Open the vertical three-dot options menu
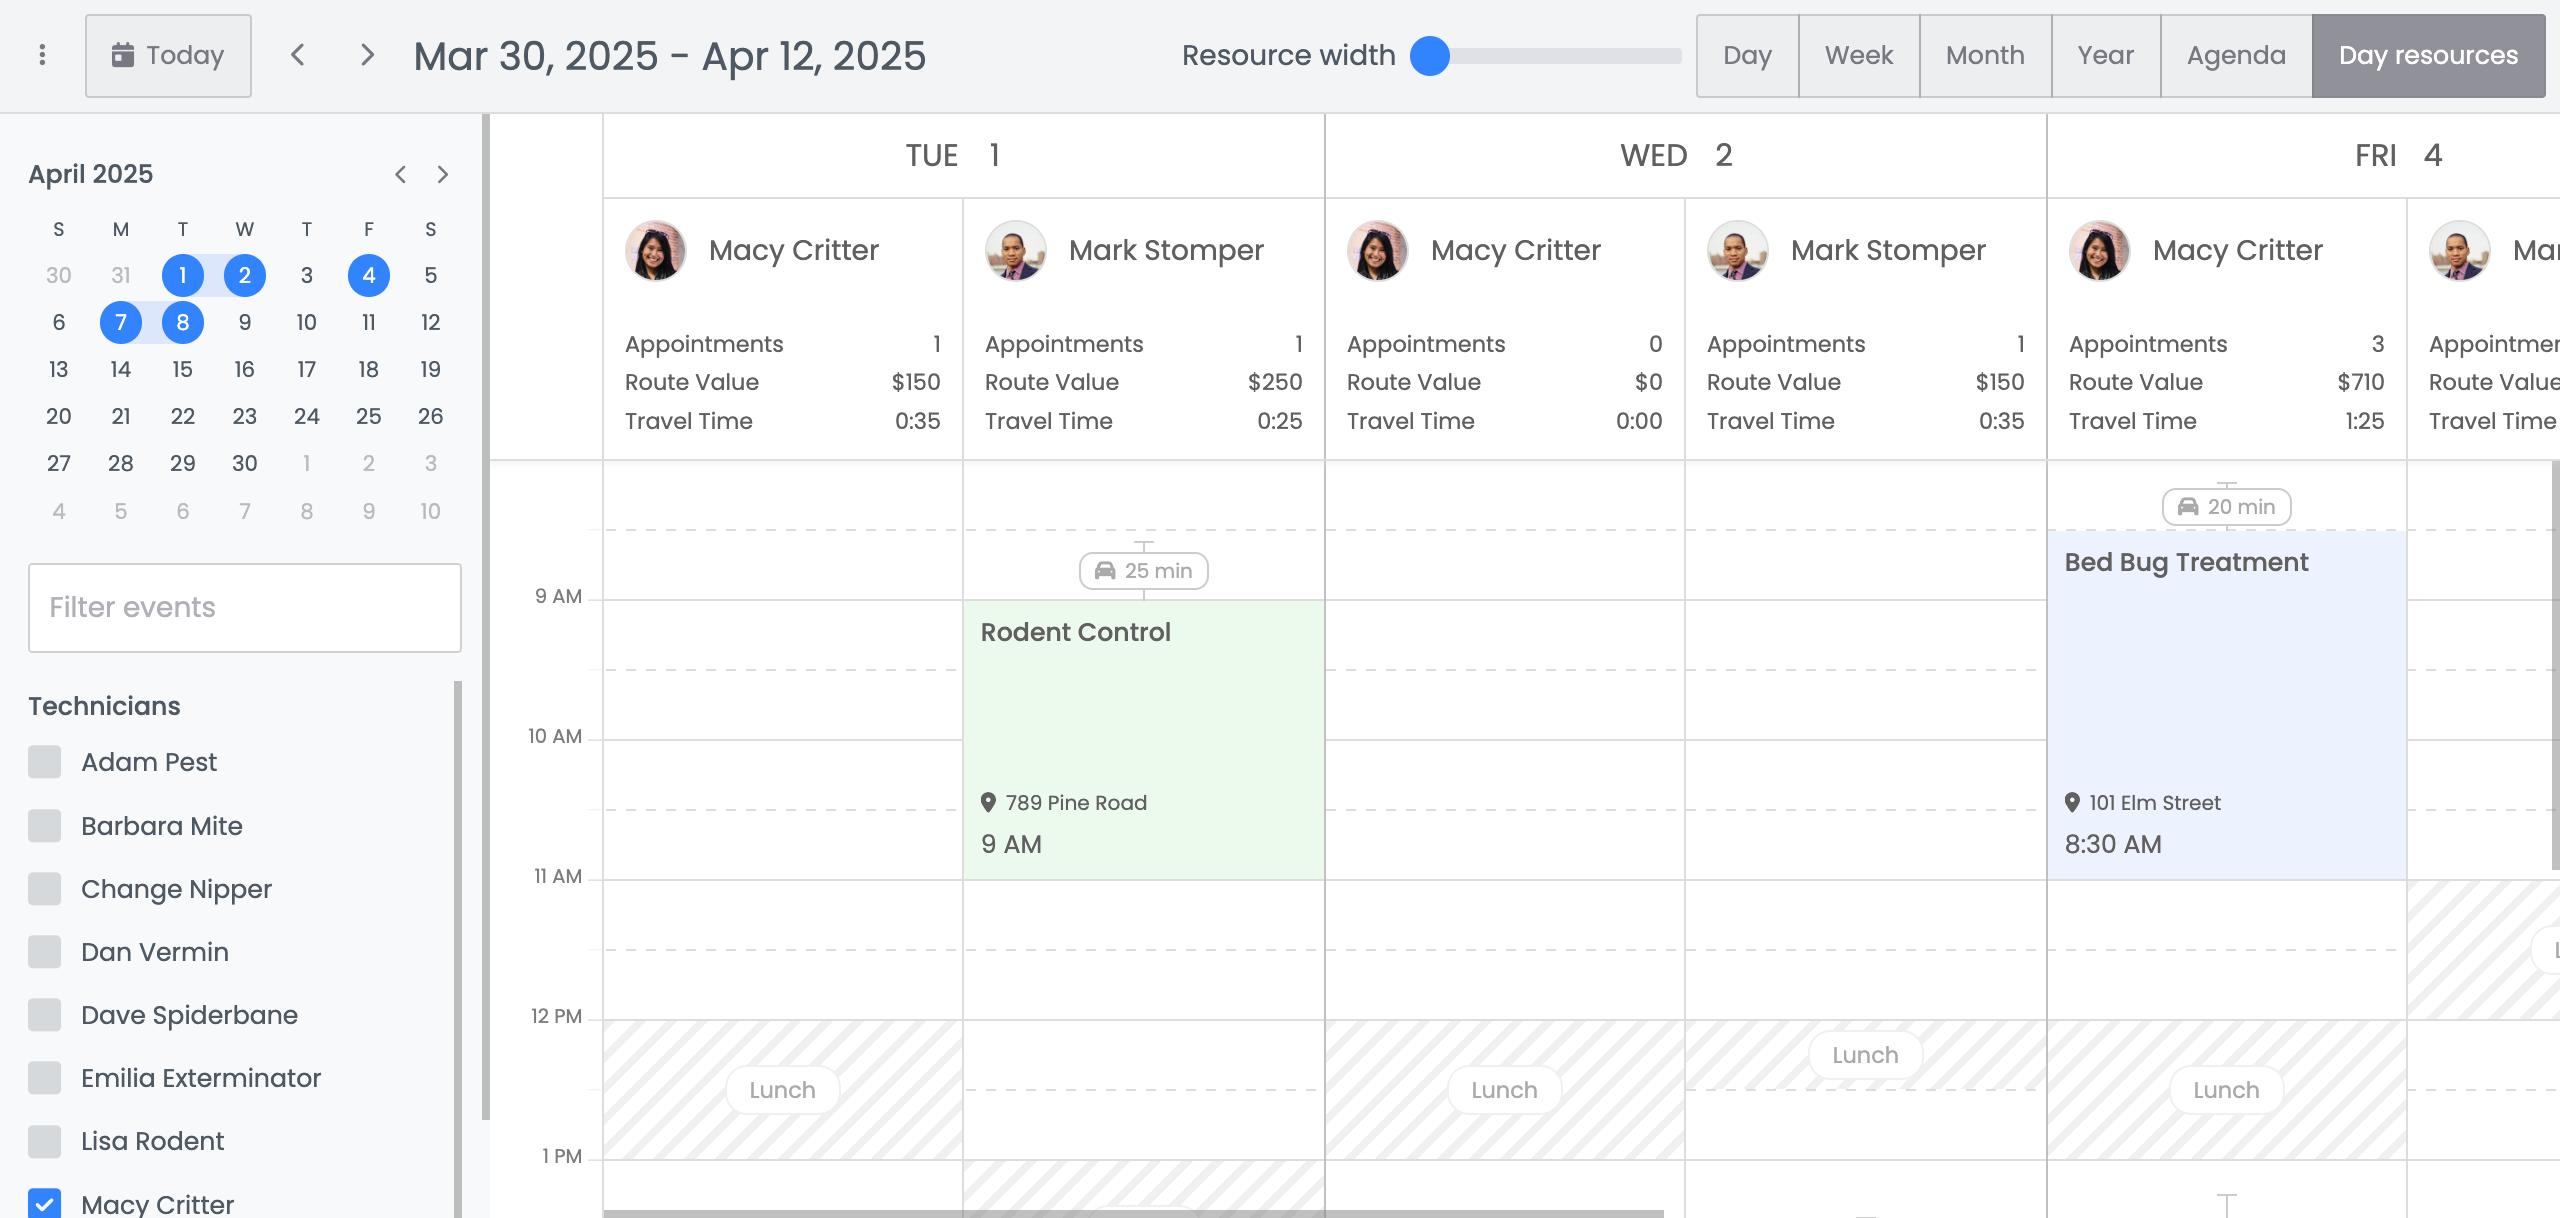The image size is (2560, 1218). coord(42,55)
